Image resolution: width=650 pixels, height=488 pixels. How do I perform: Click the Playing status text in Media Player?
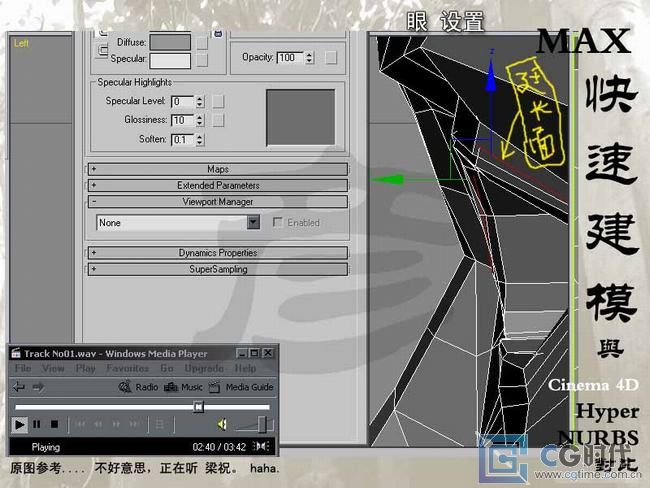[x=46, y=447]
